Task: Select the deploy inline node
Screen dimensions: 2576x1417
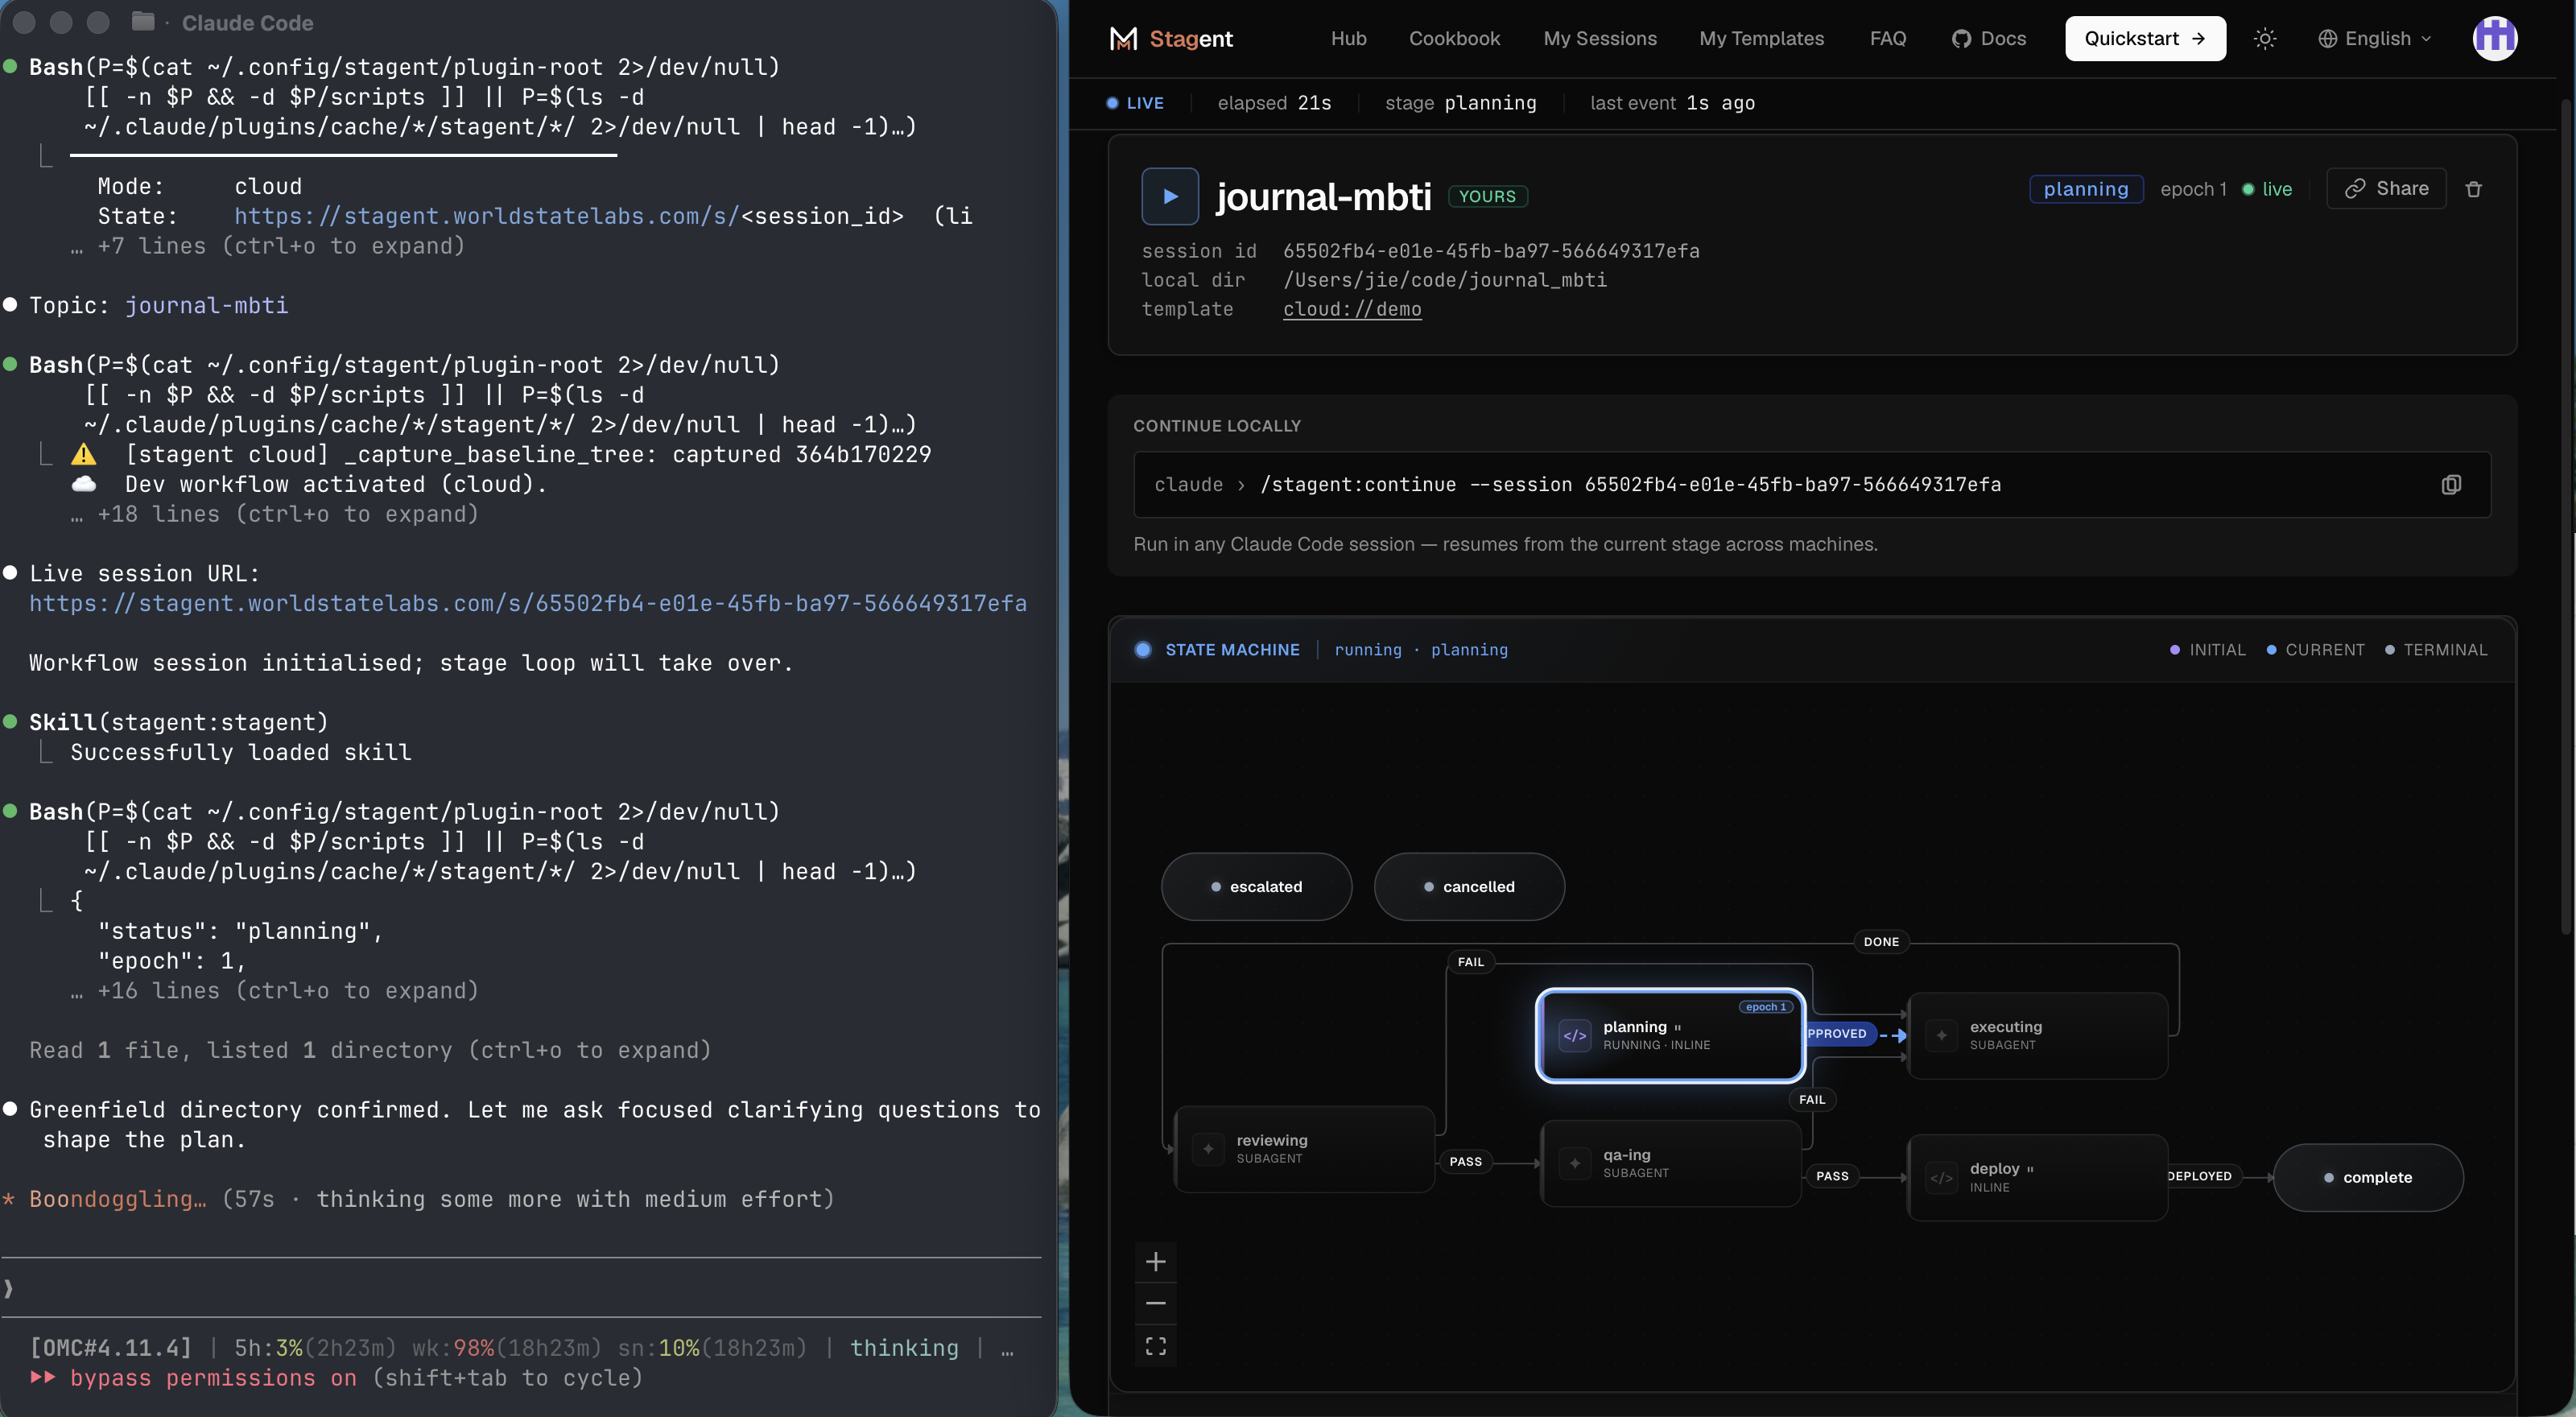Action: pos(2037,1177)
